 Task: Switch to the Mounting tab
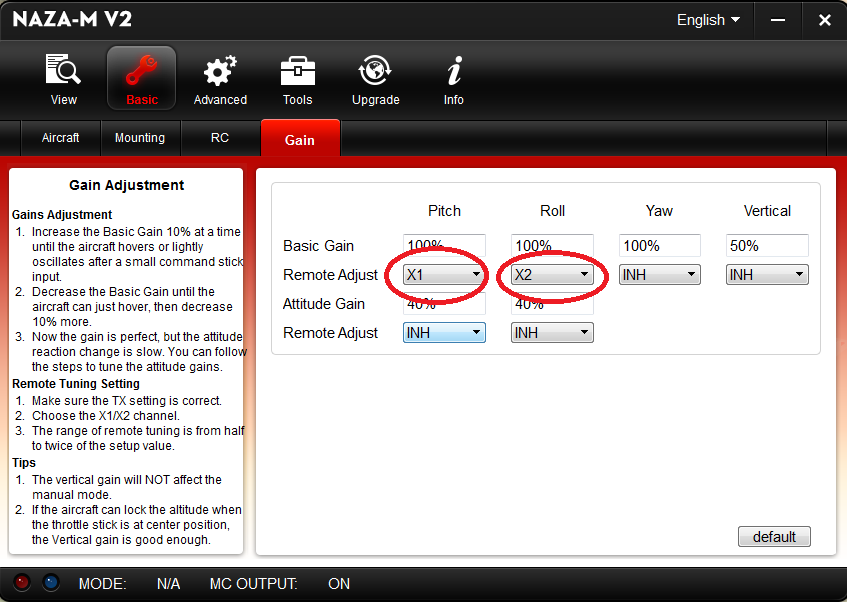[x=139, y=138]
